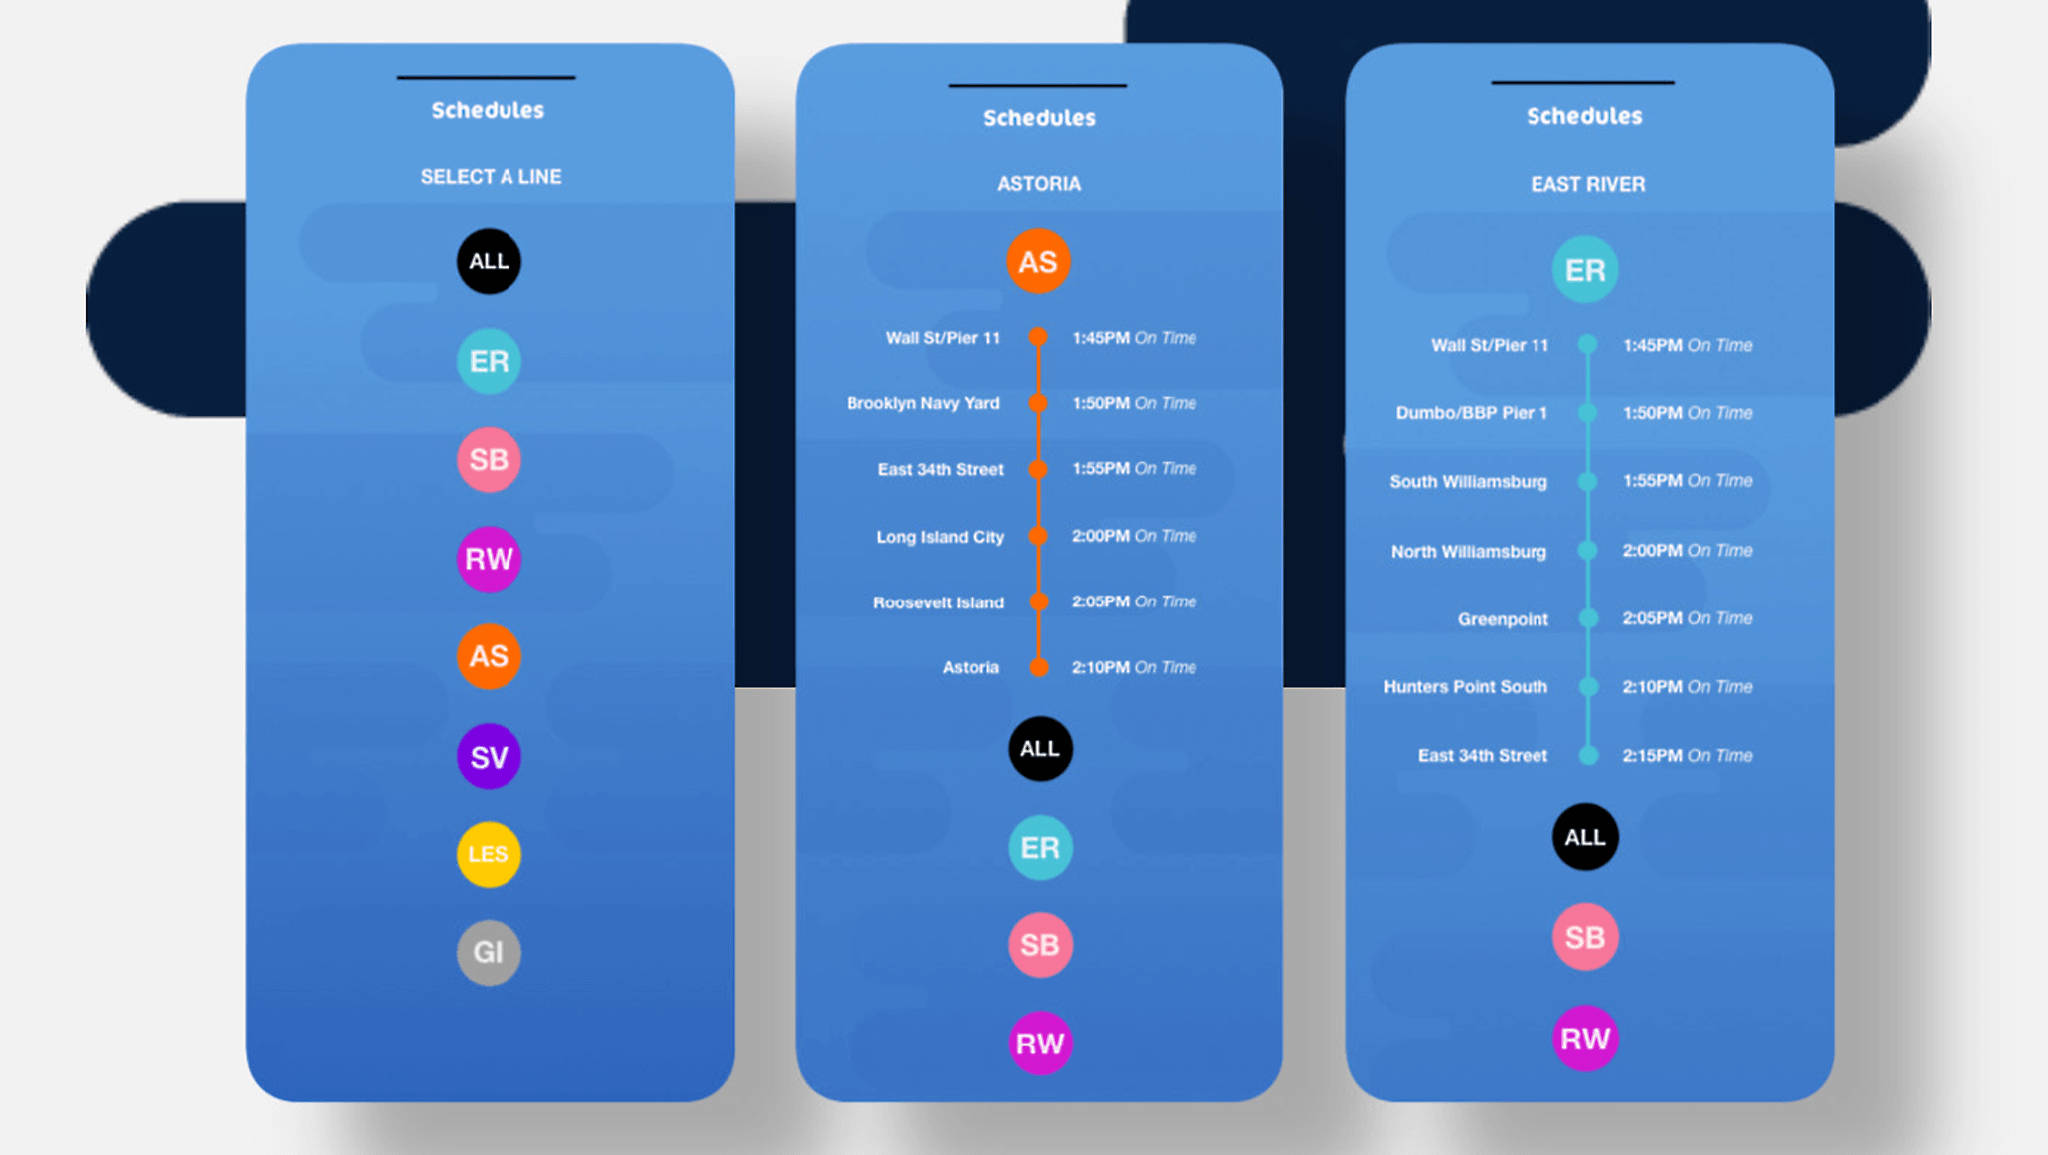Select the ALL lines icon

489,260
